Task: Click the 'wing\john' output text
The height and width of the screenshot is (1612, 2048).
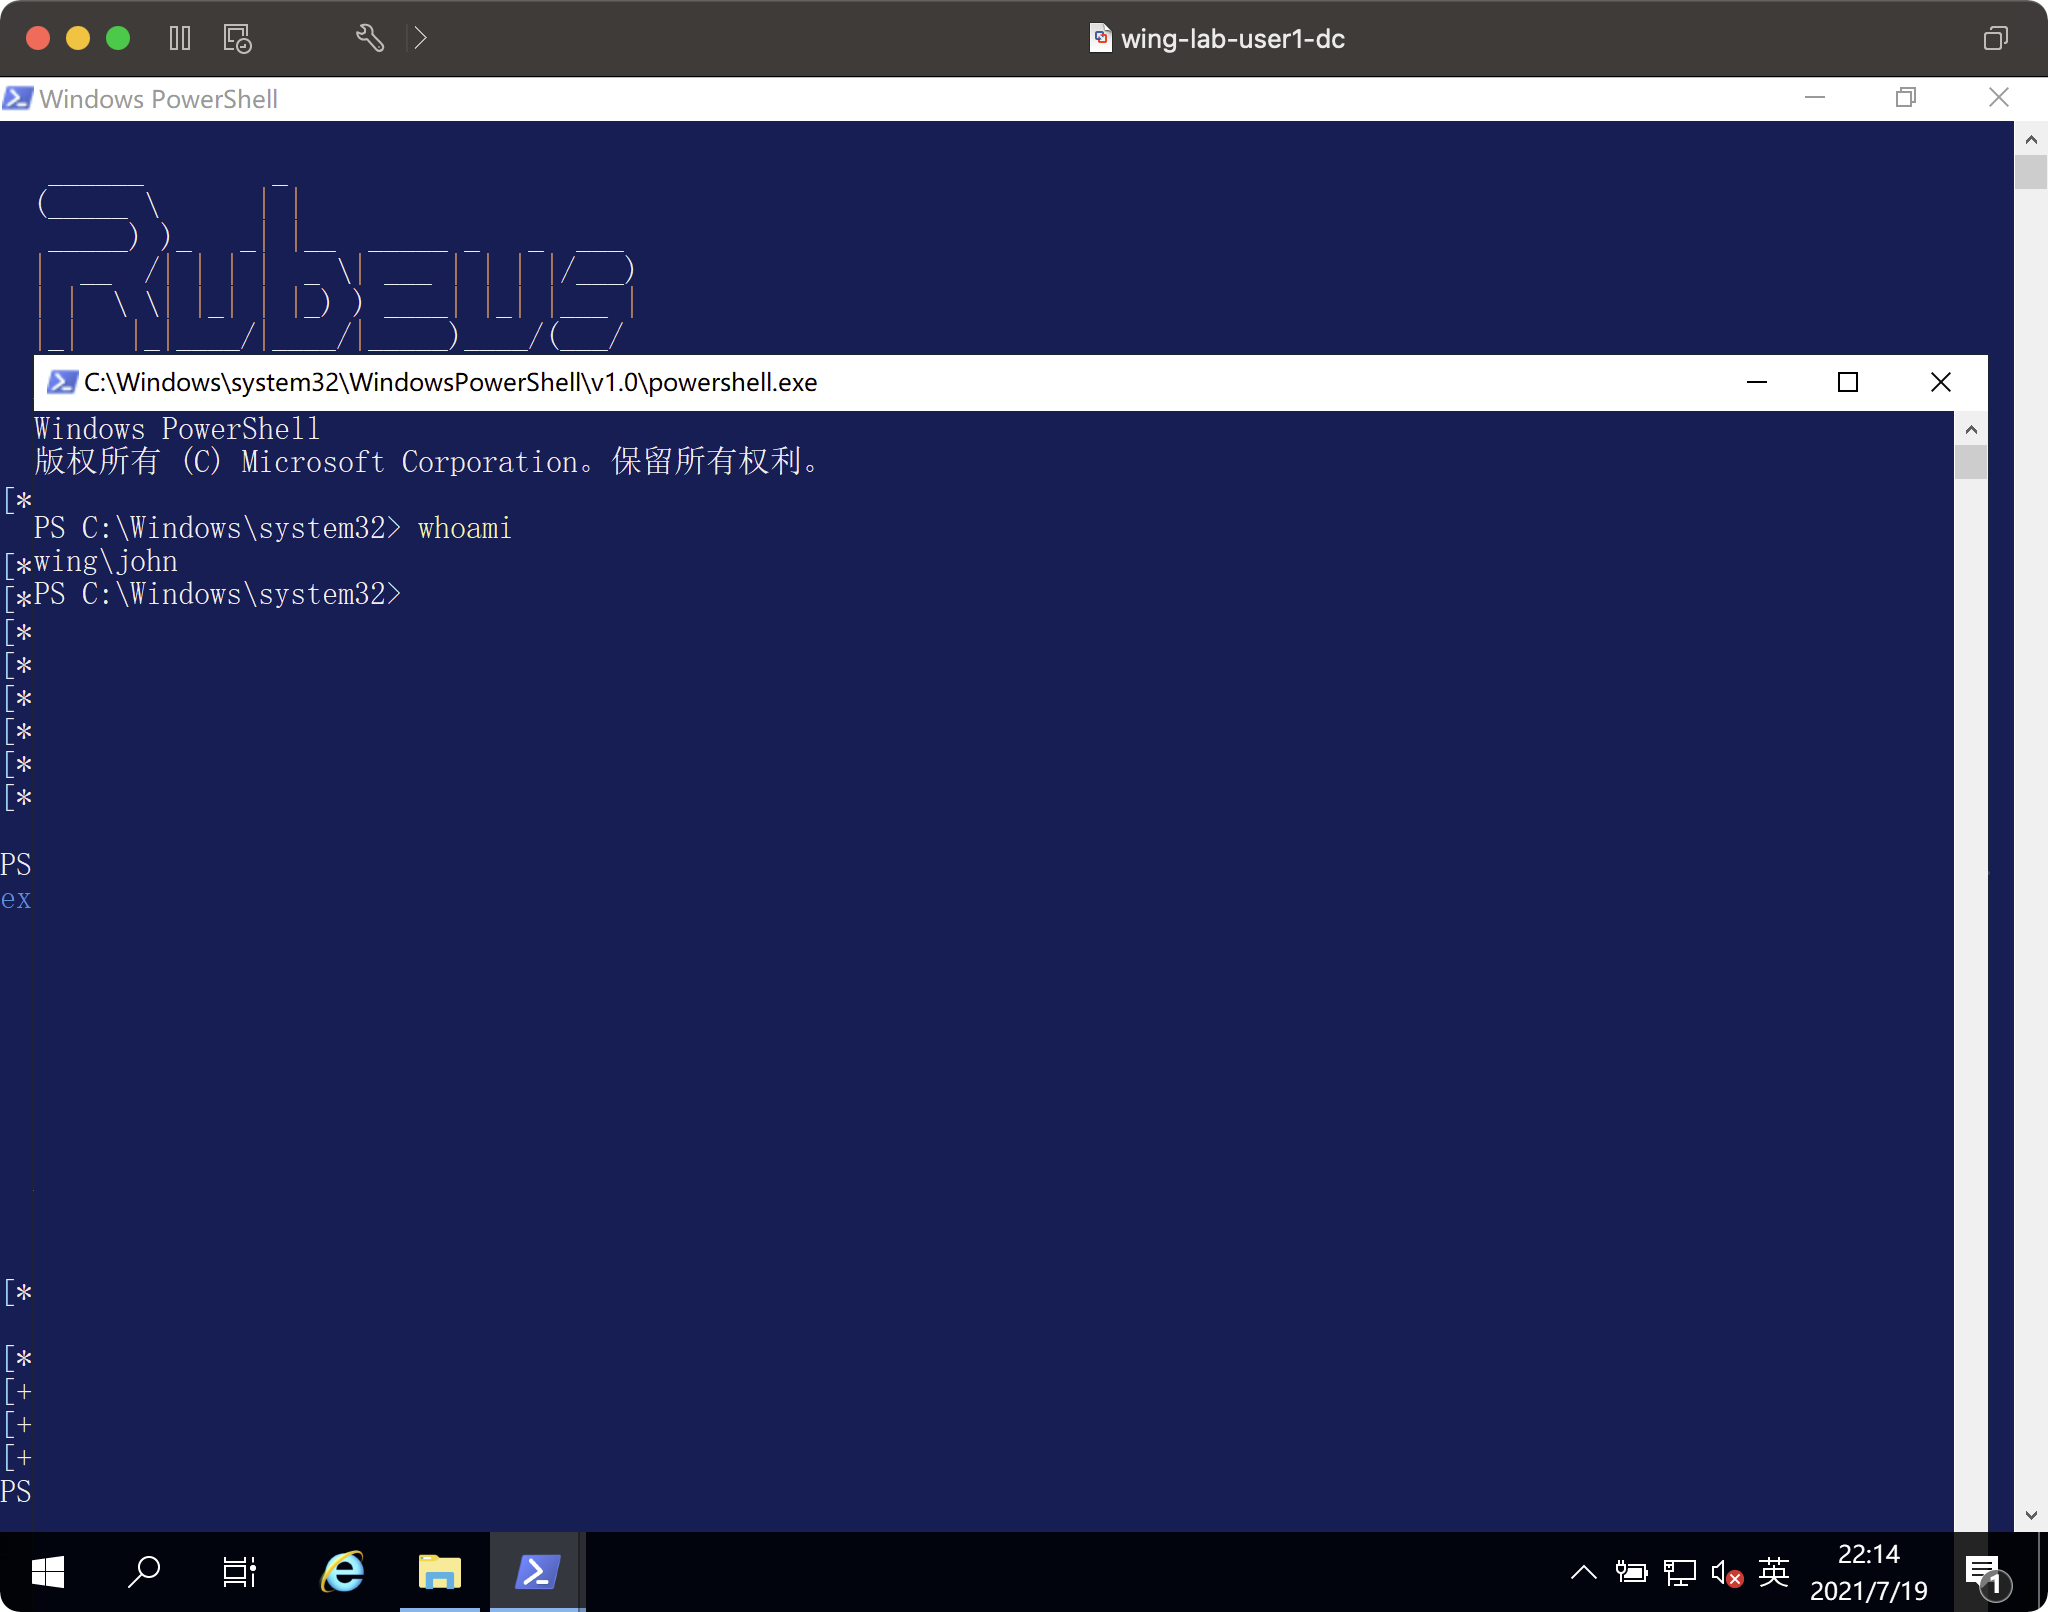Action: [106, 561]
